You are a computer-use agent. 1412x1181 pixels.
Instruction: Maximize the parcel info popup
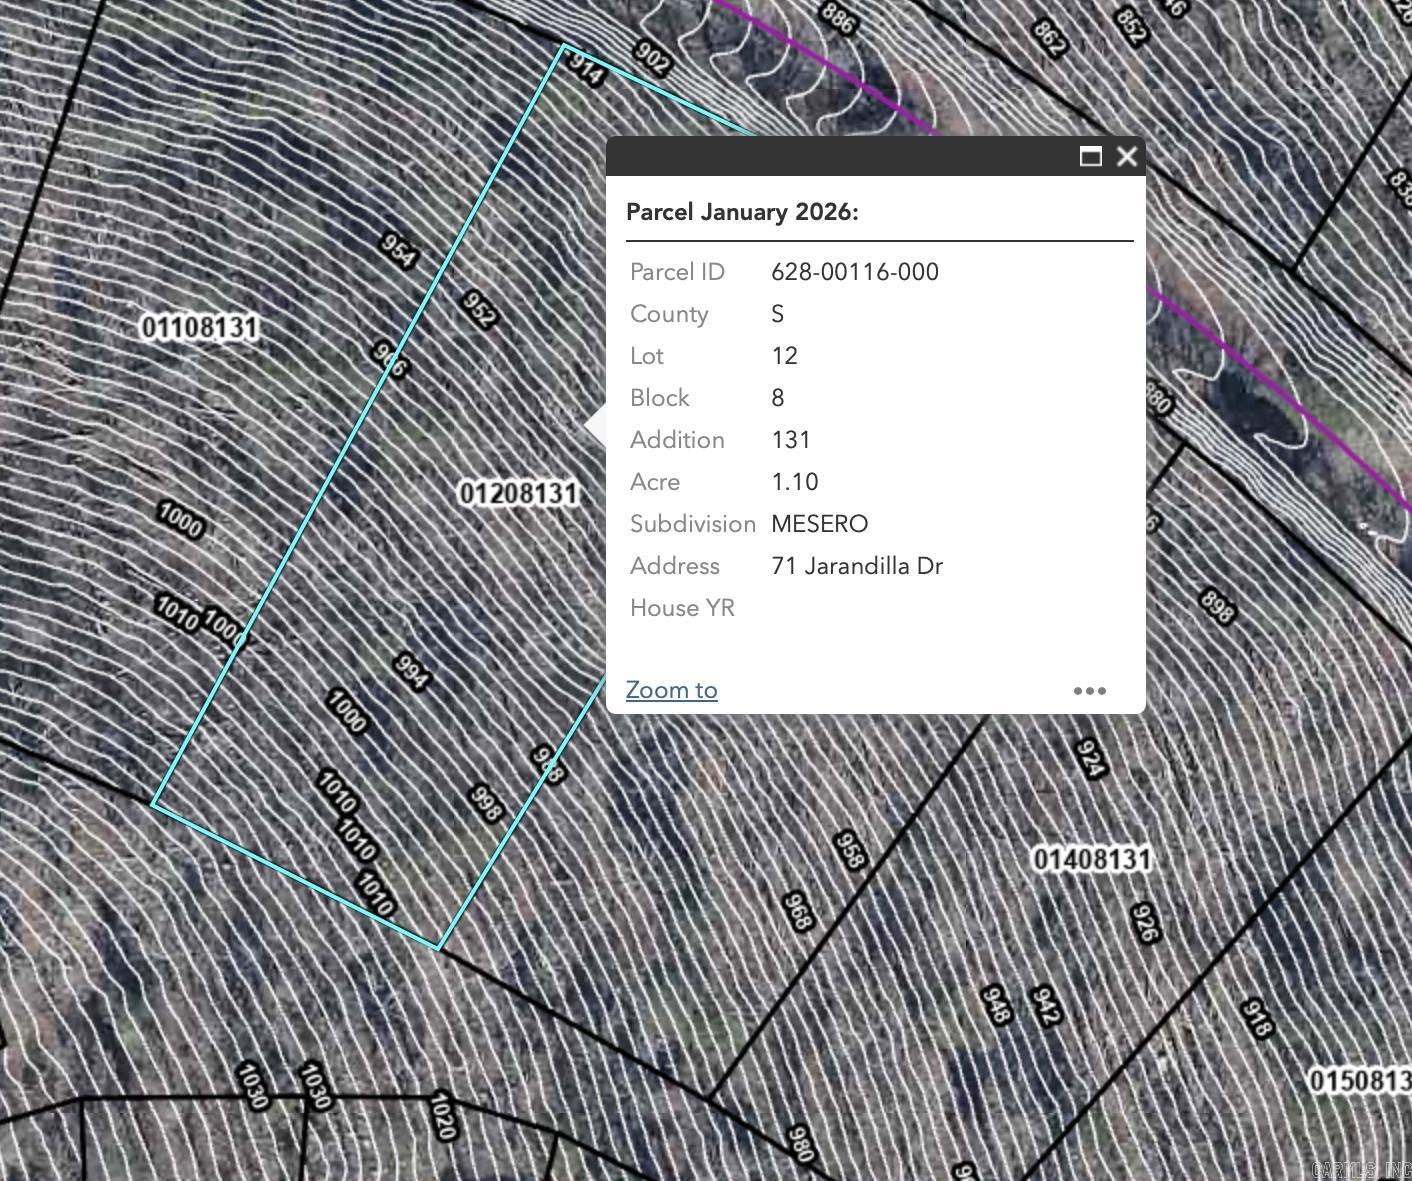tap(1090, 156)
